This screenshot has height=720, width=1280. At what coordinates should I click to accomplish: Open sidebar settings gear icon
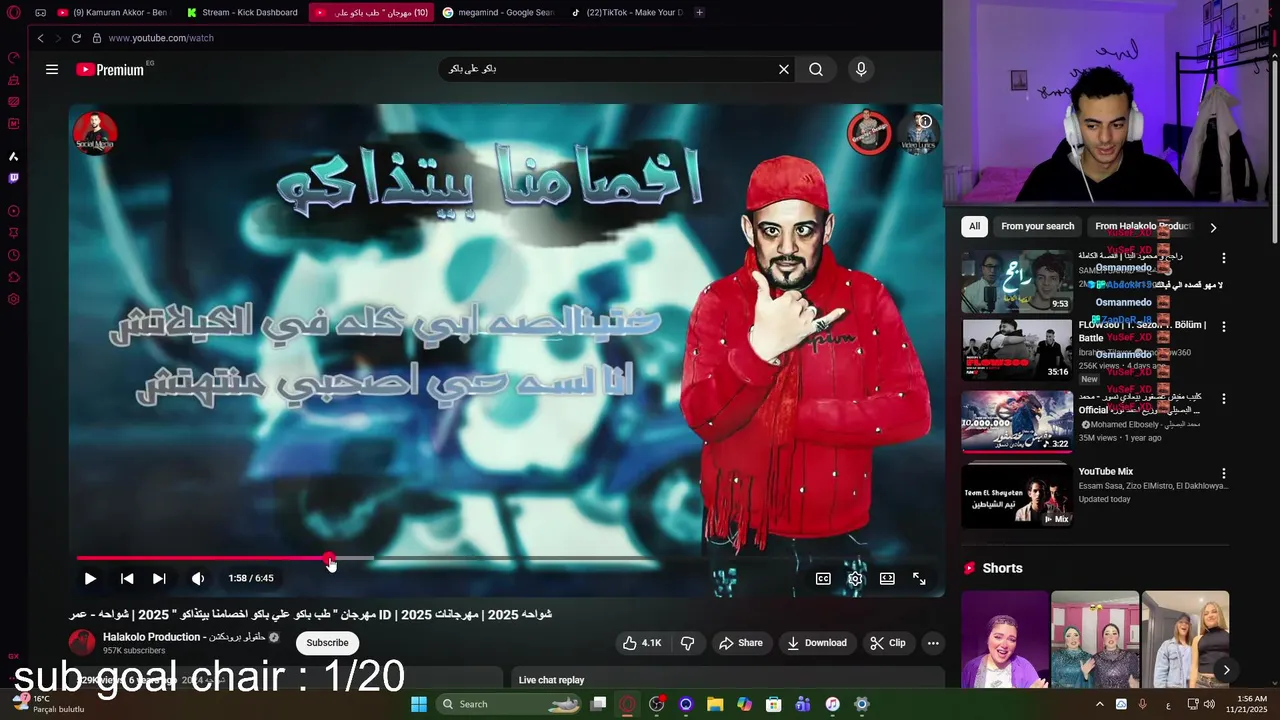[14, 299]
